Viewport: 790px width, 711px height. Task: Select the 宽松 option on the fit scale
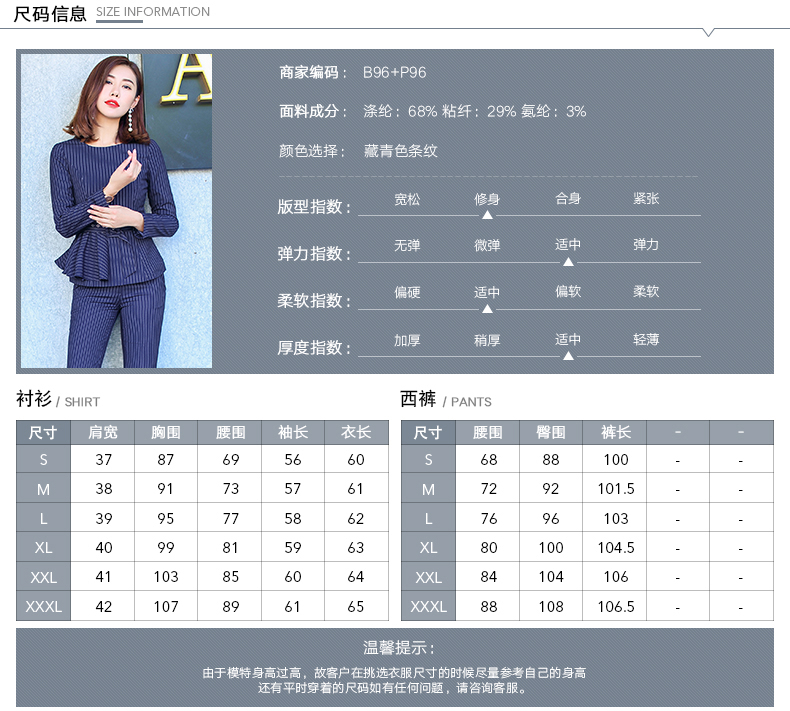tap(407, 199)
